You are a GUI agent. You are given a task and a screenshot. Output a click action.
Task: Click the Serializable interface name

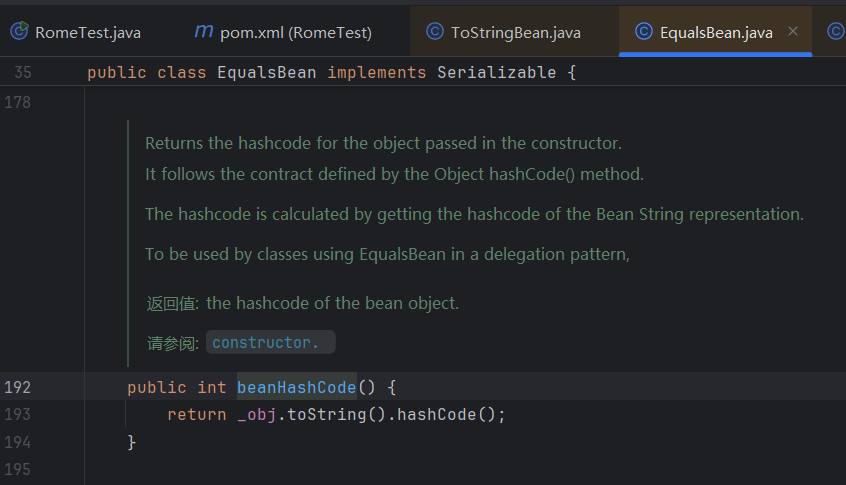[x=496, y=73]
